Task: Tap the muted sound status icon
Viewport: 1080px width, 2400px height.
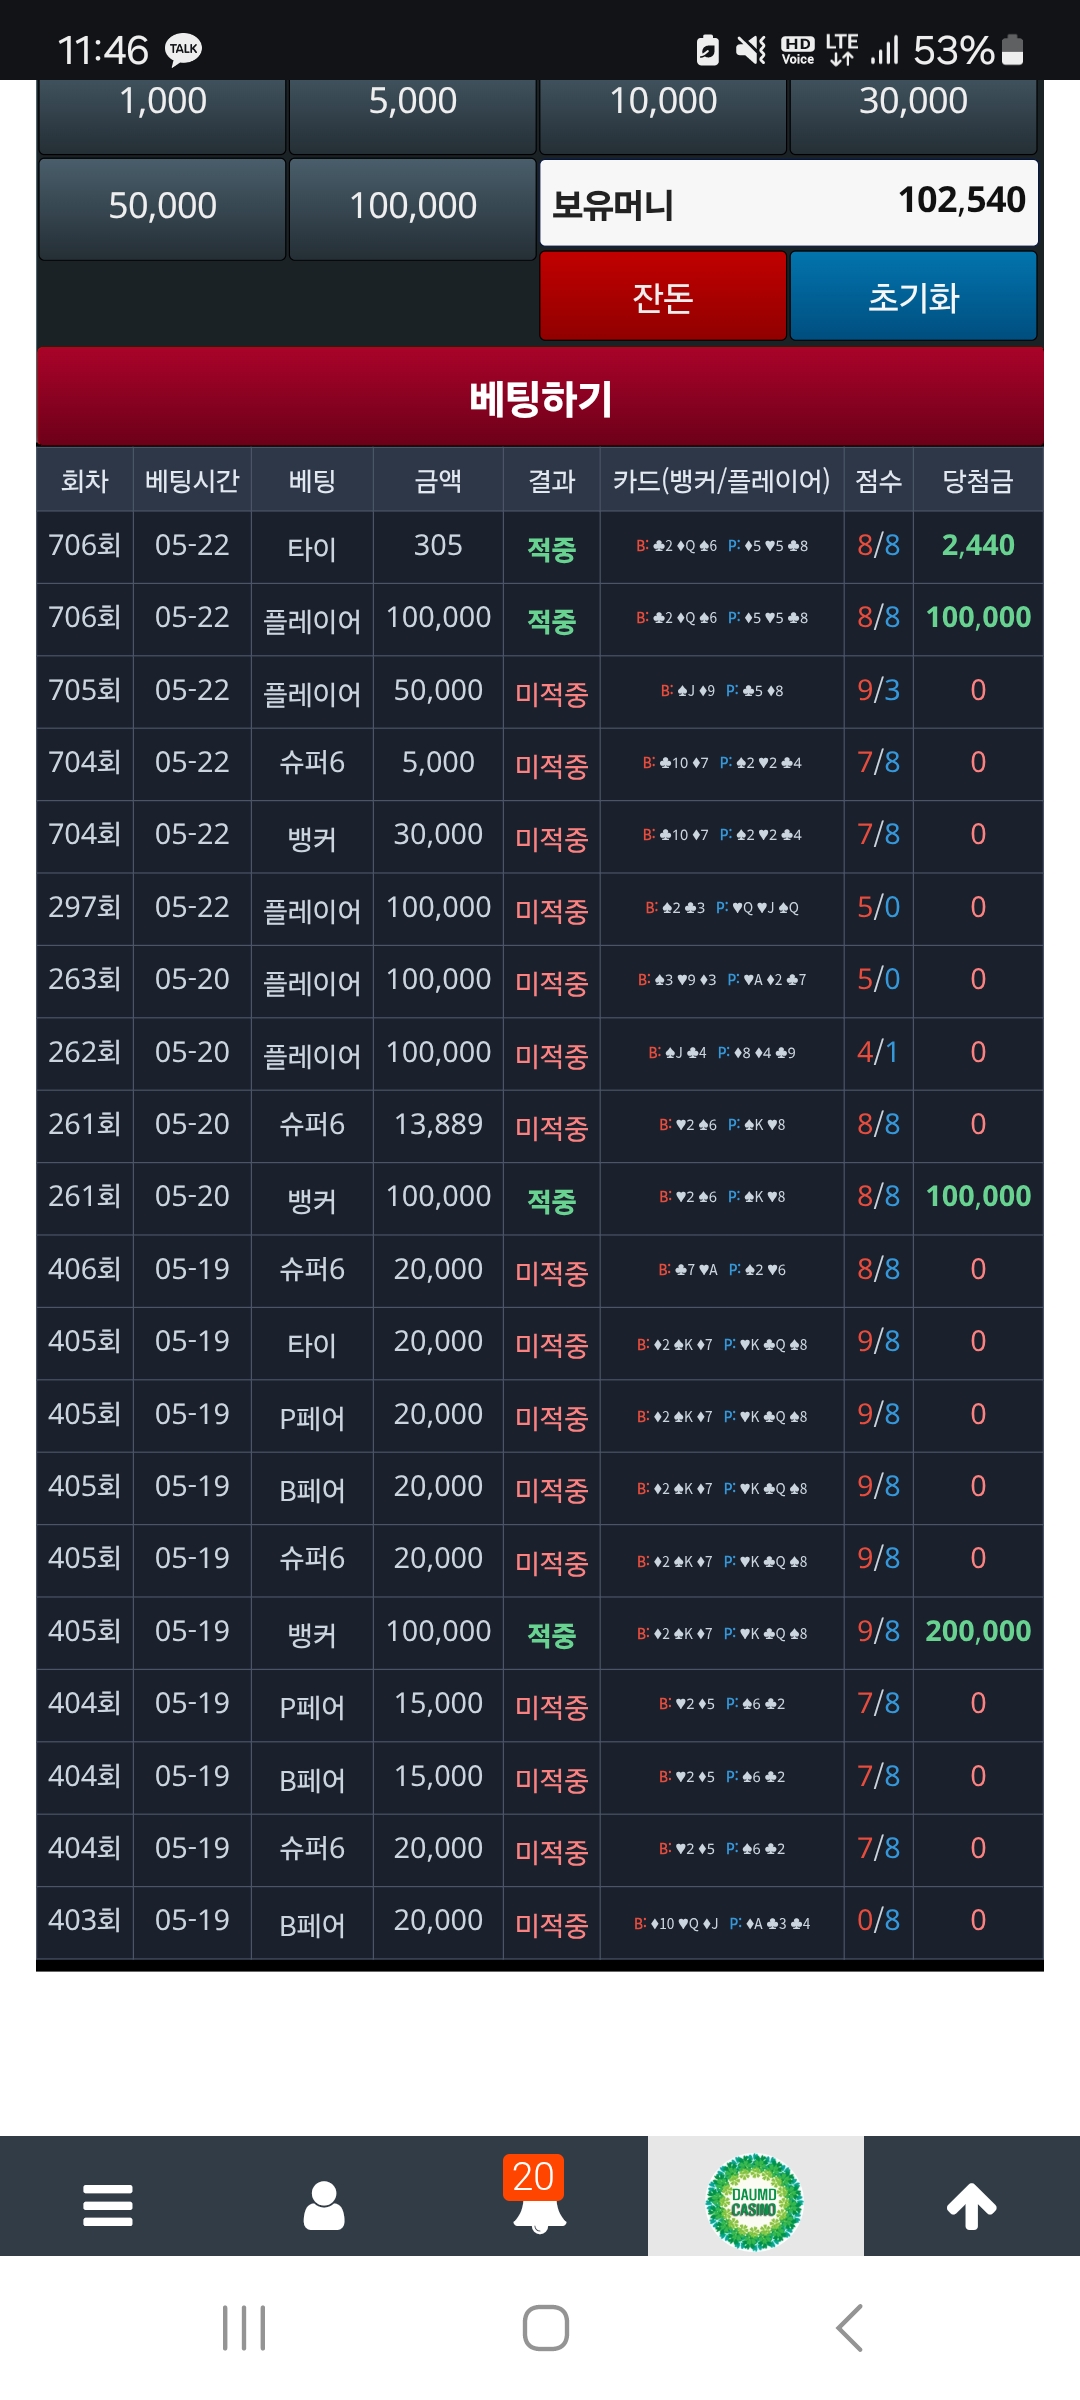Action: tap(751, 49)
